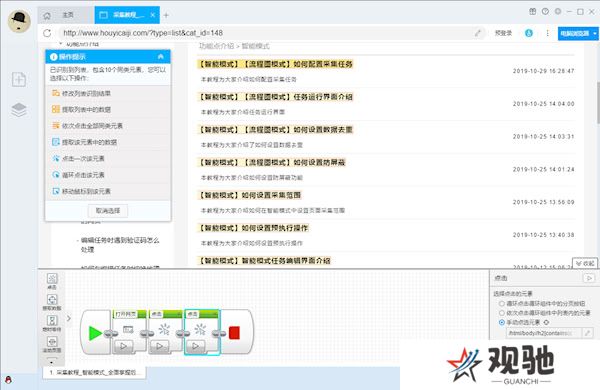The width and height of the screenshot is (600, 390).
Task: Click the user avatar with black hat
Action: point(19,21)
